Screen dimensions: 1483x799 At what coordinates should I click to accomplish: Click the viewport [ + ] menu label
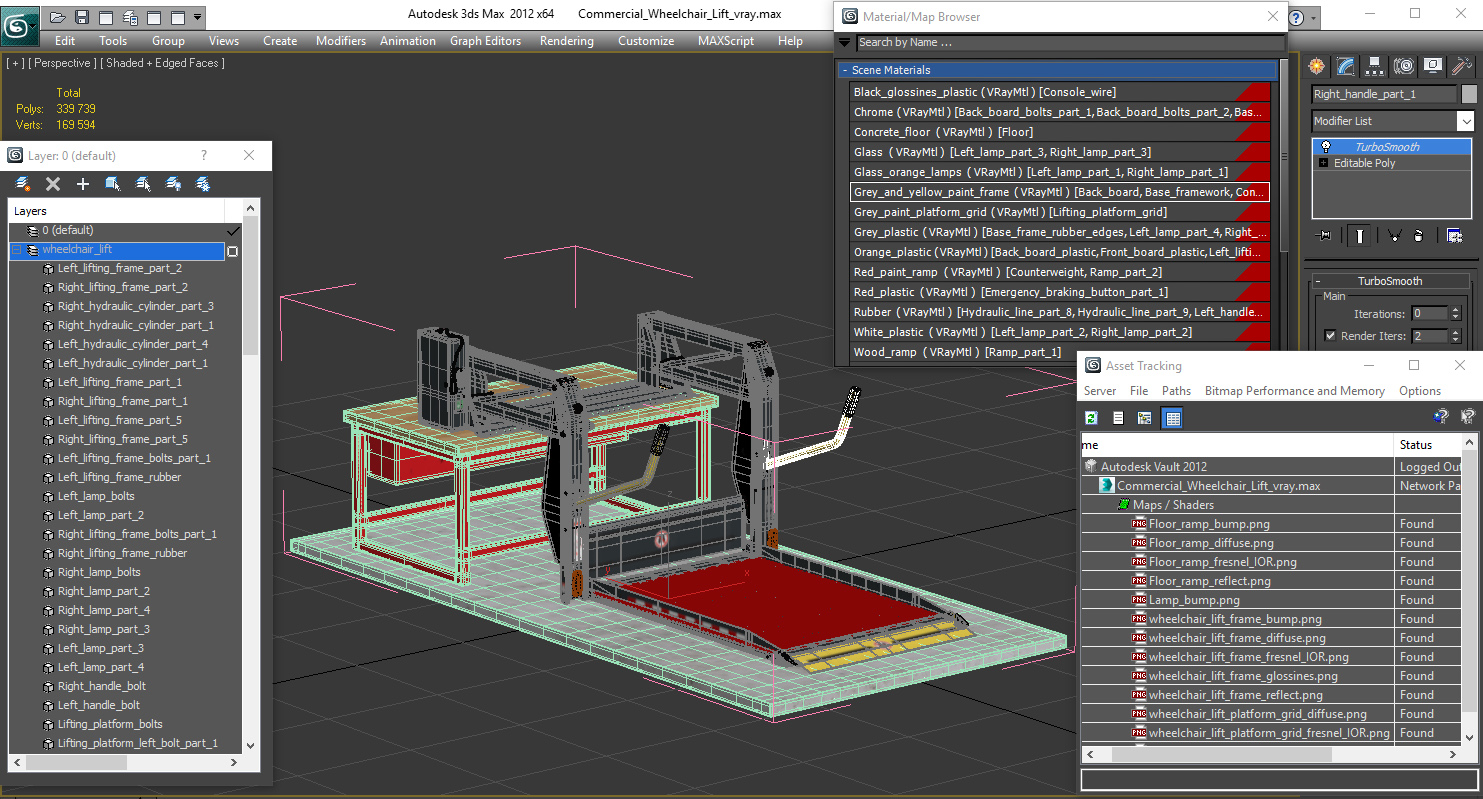pyautogui.click(x=15, y=63)
